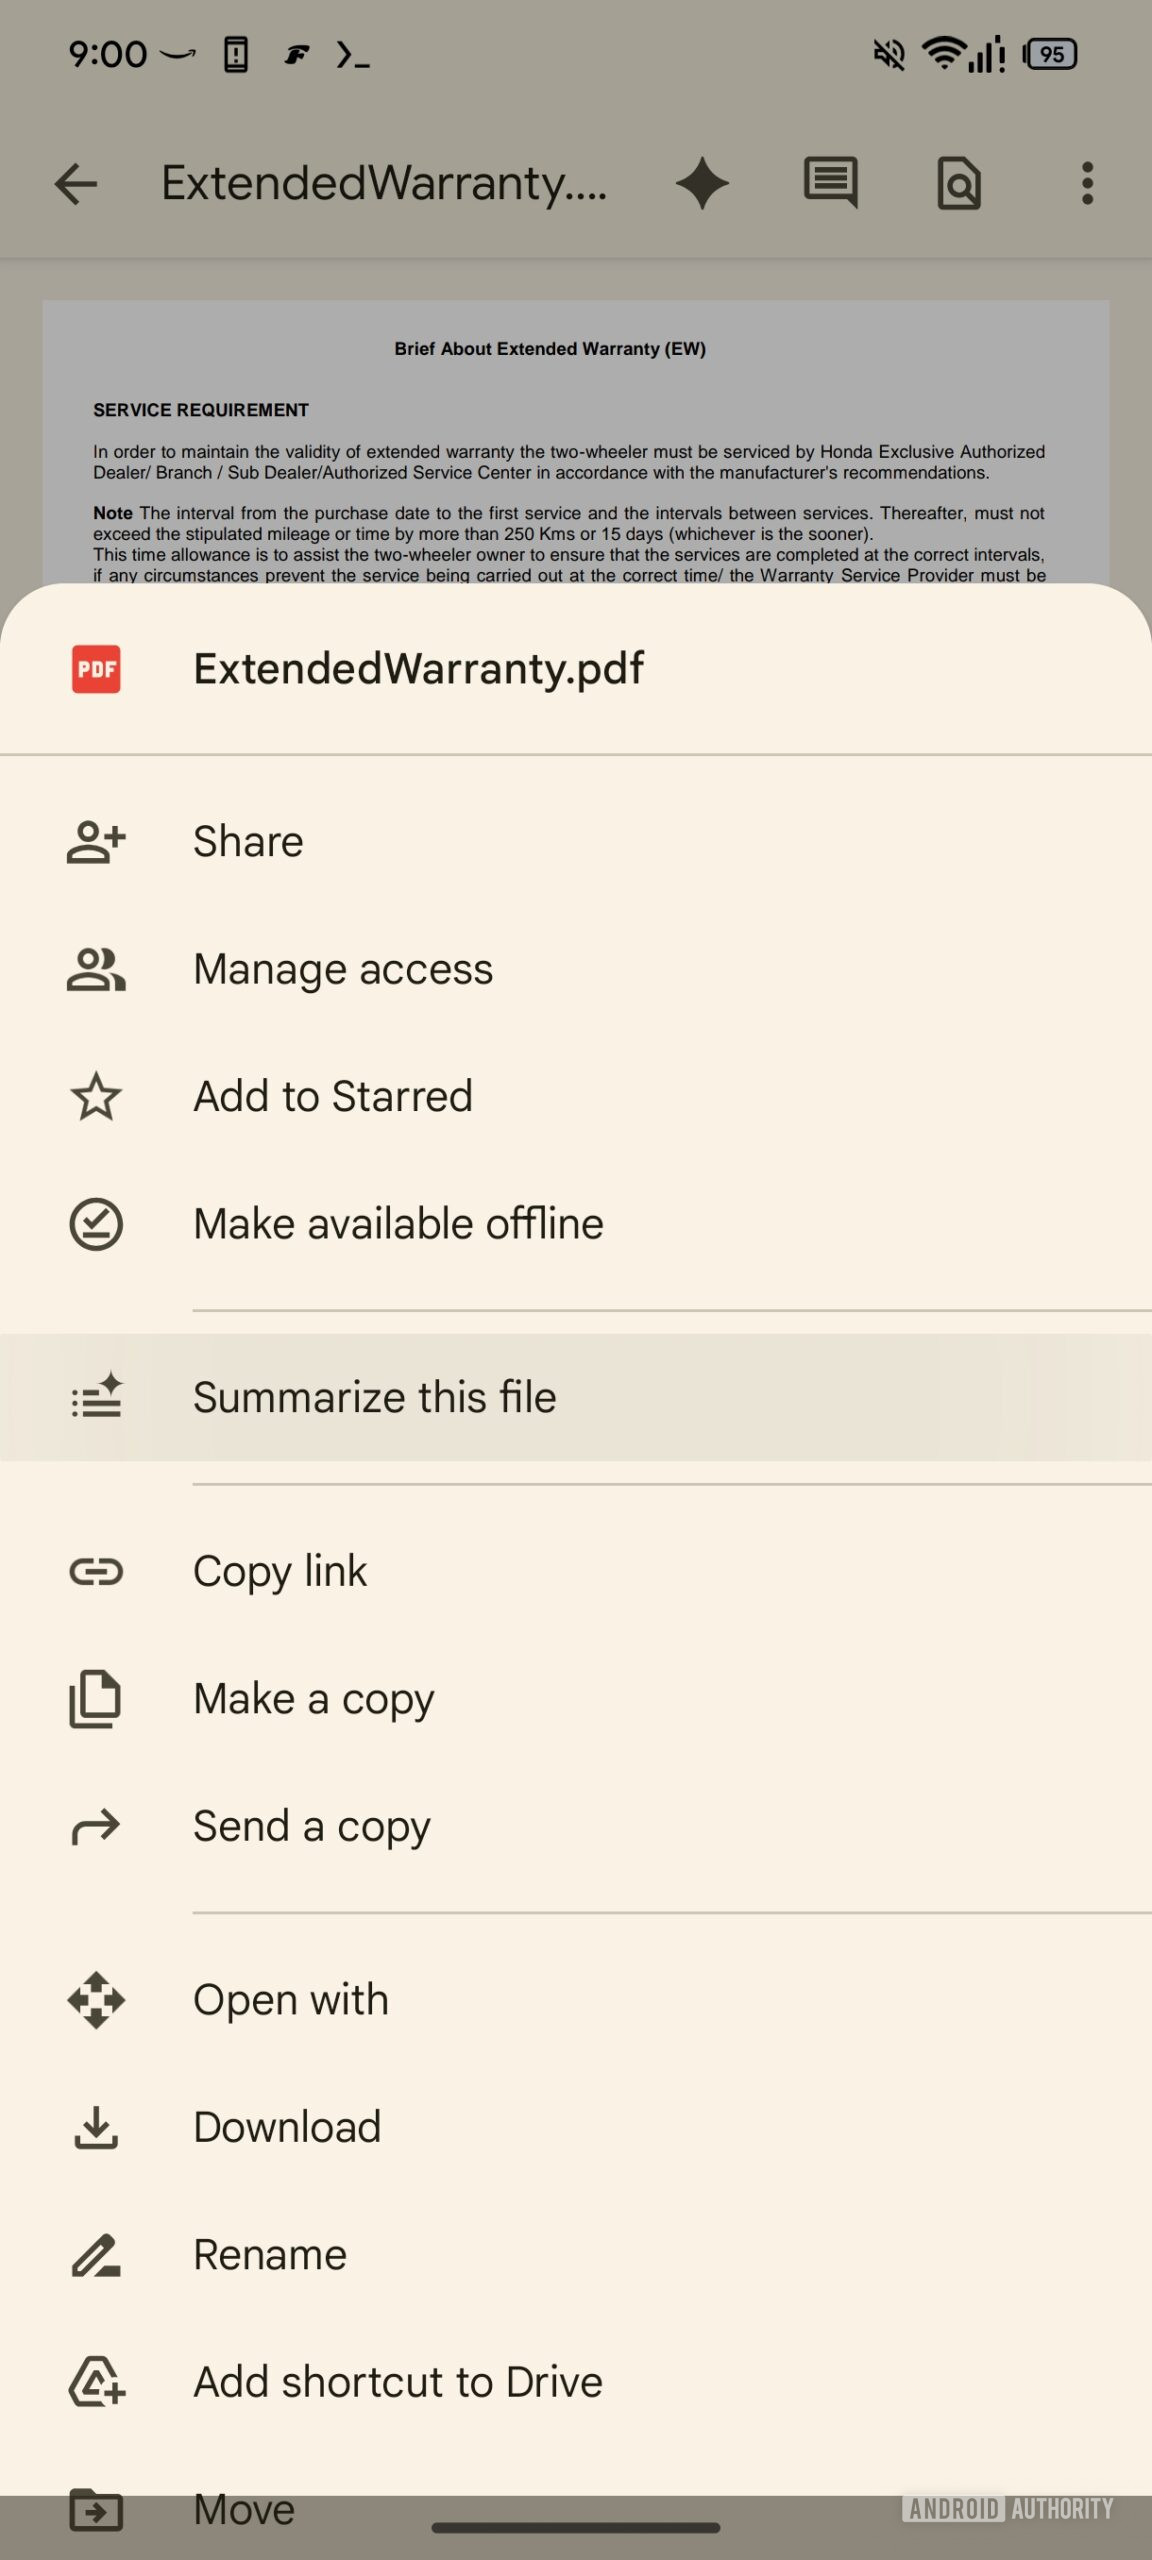Image resolution: width=1152 pixels, height=2560 pixels.
Task: Open the comments icon in toolbar
Action: (830, 183)
